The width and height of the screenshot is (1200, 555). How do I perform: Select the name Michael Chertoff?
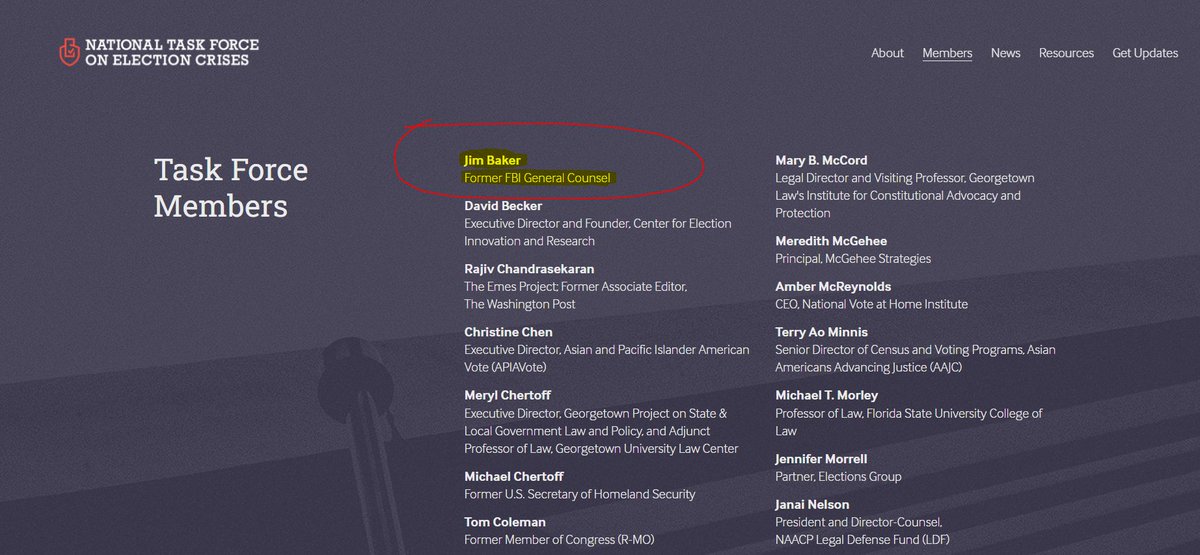pos(514,476)
